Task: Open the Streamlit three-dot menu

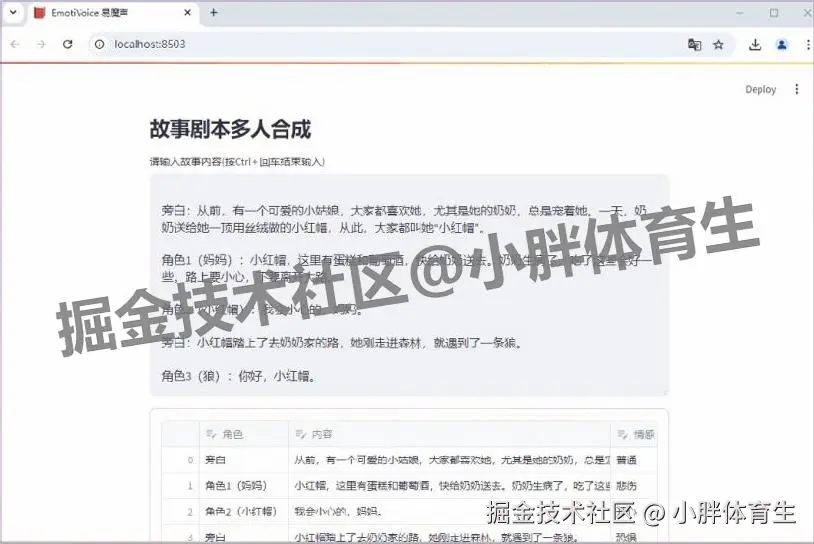Action: click(x=796, y=89)
